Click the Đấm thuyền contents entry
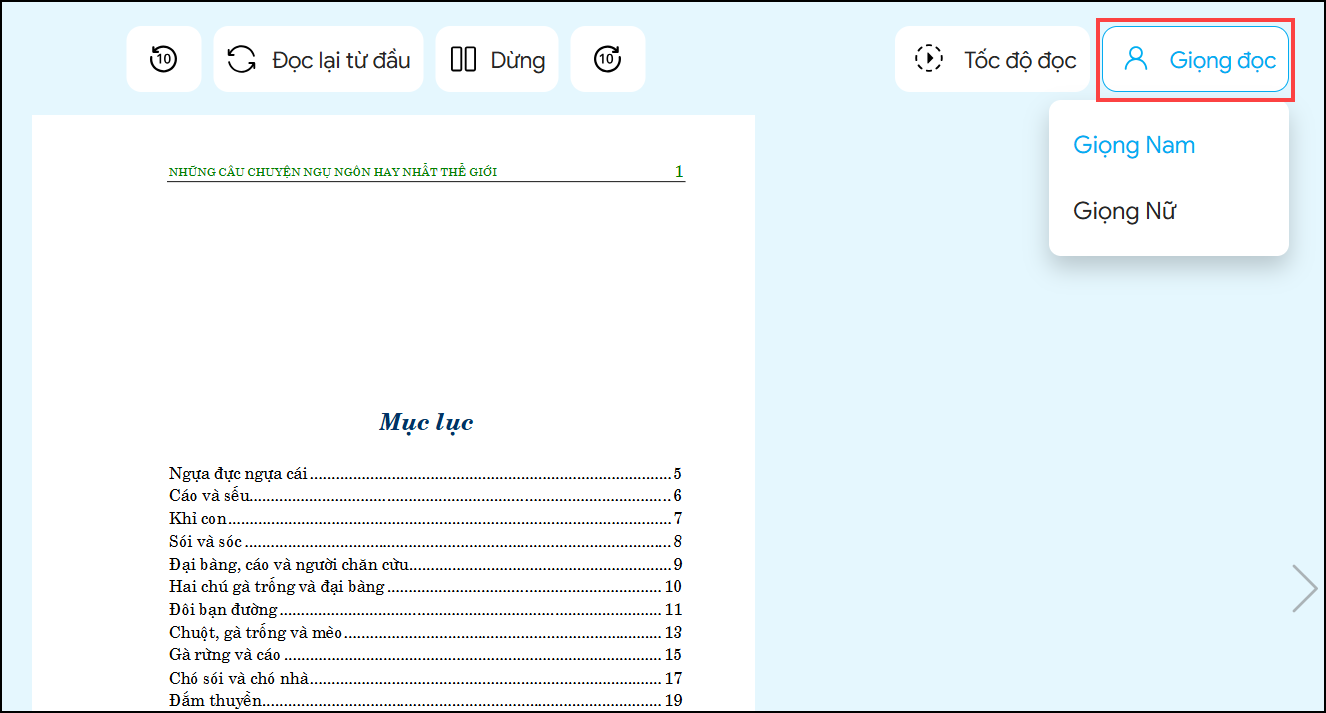The width and height of the screenshot is (1326, 713). click(x=215, y=701)
